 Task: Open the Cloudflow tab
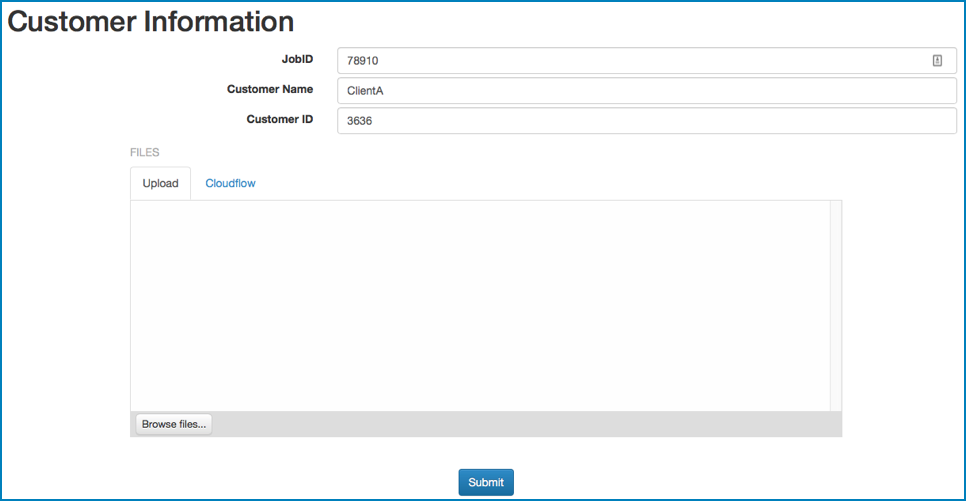coord(230,183)
